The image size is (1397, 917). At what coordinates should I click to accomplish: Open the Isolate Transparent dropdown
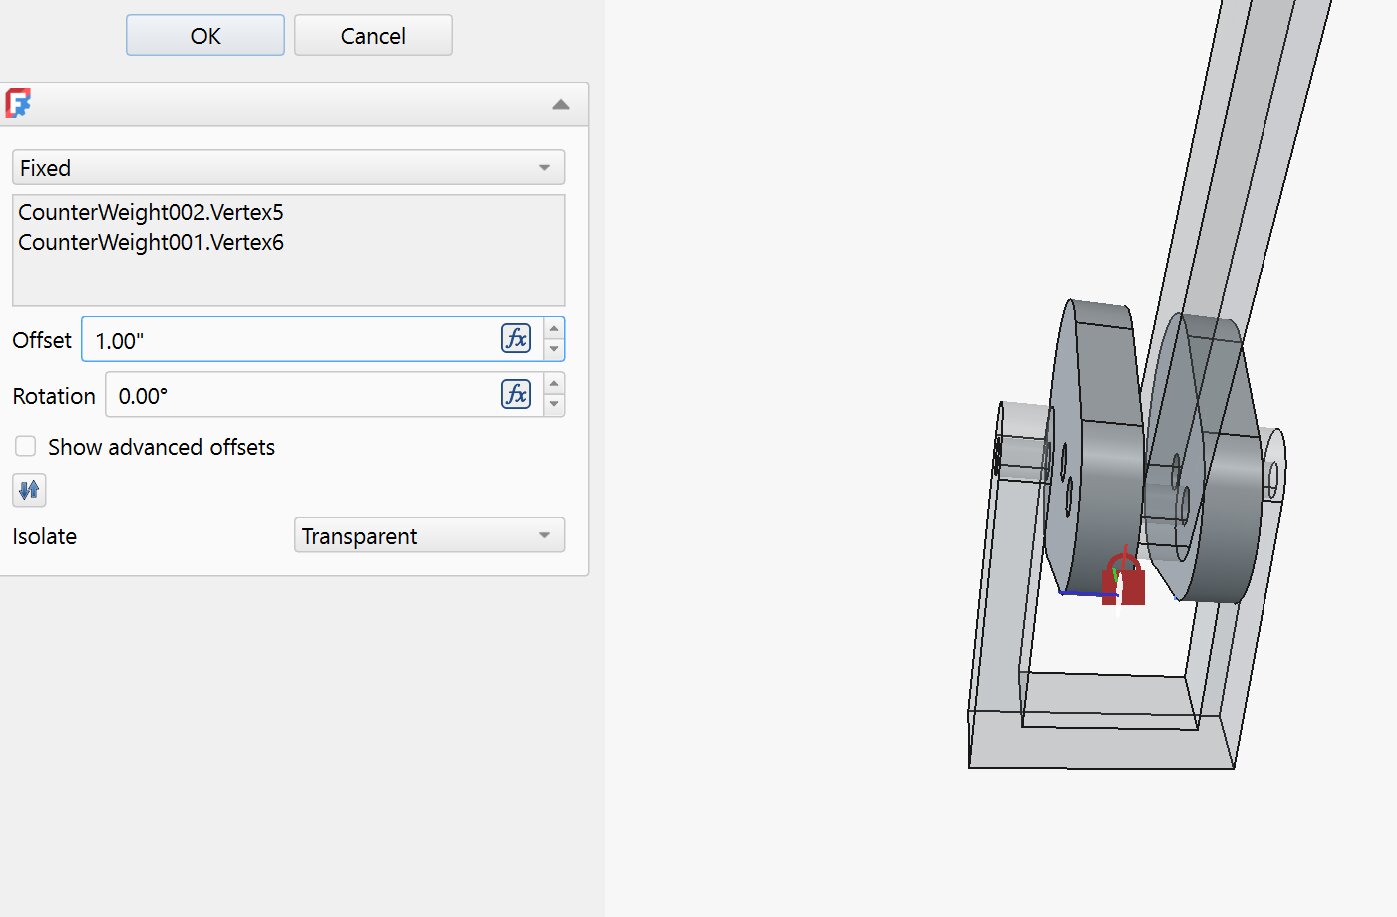click(429, 535)
